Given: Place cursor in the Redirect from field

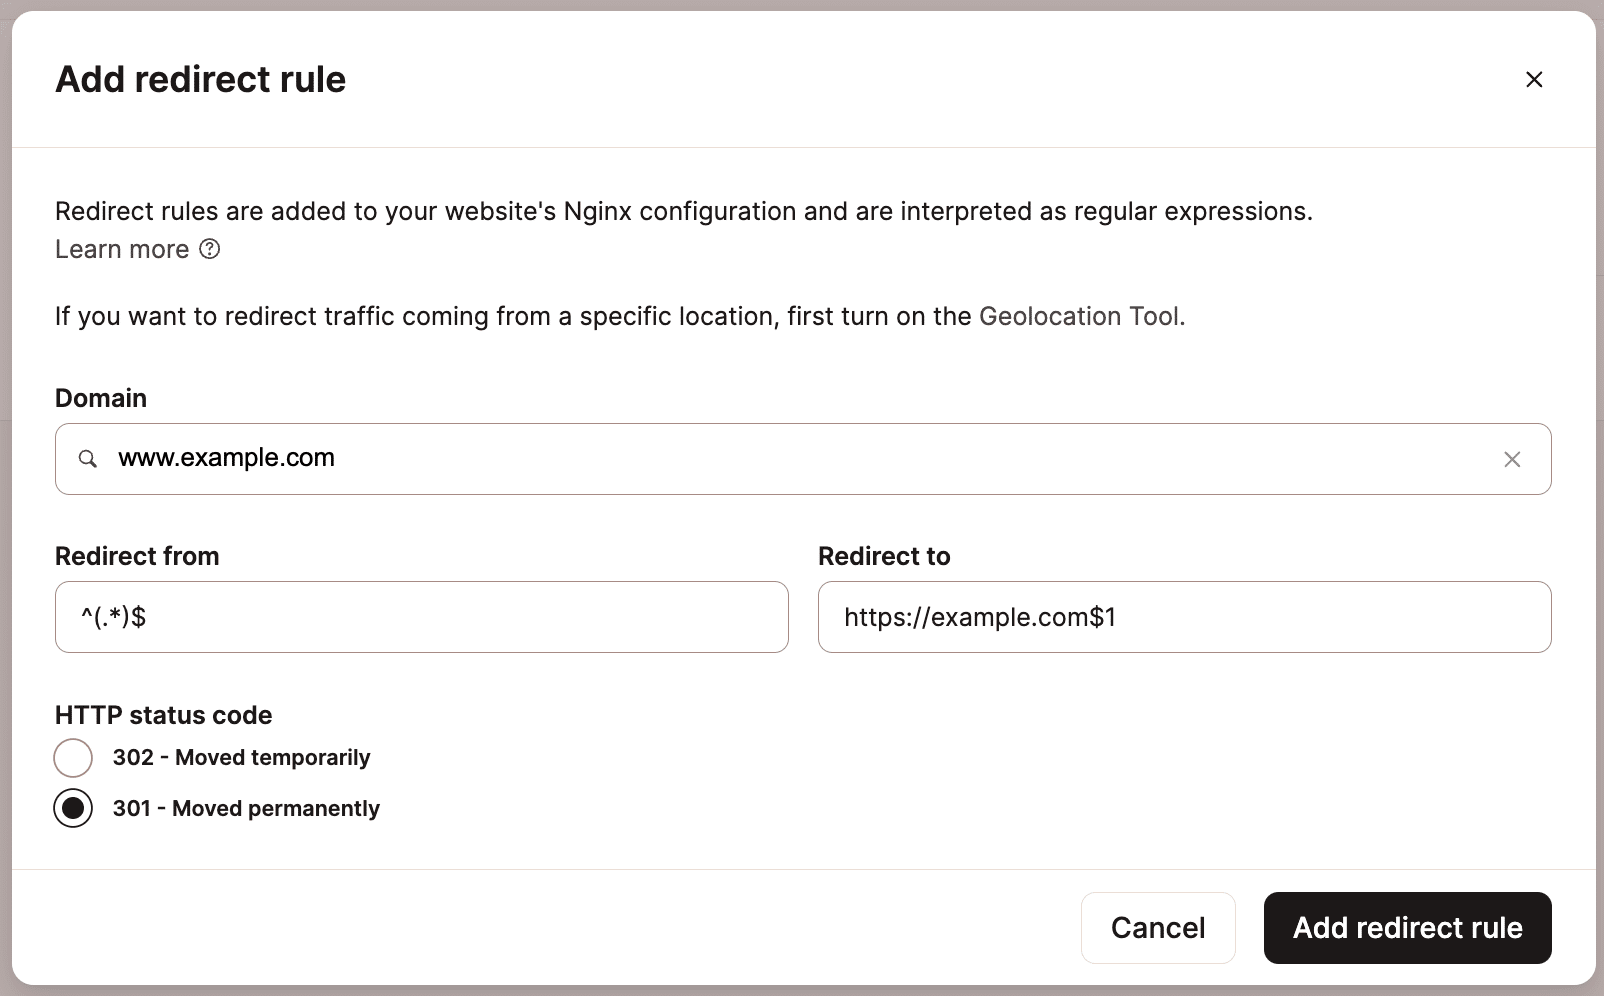Looking at the screenshot, I should [x=420, y=617].
